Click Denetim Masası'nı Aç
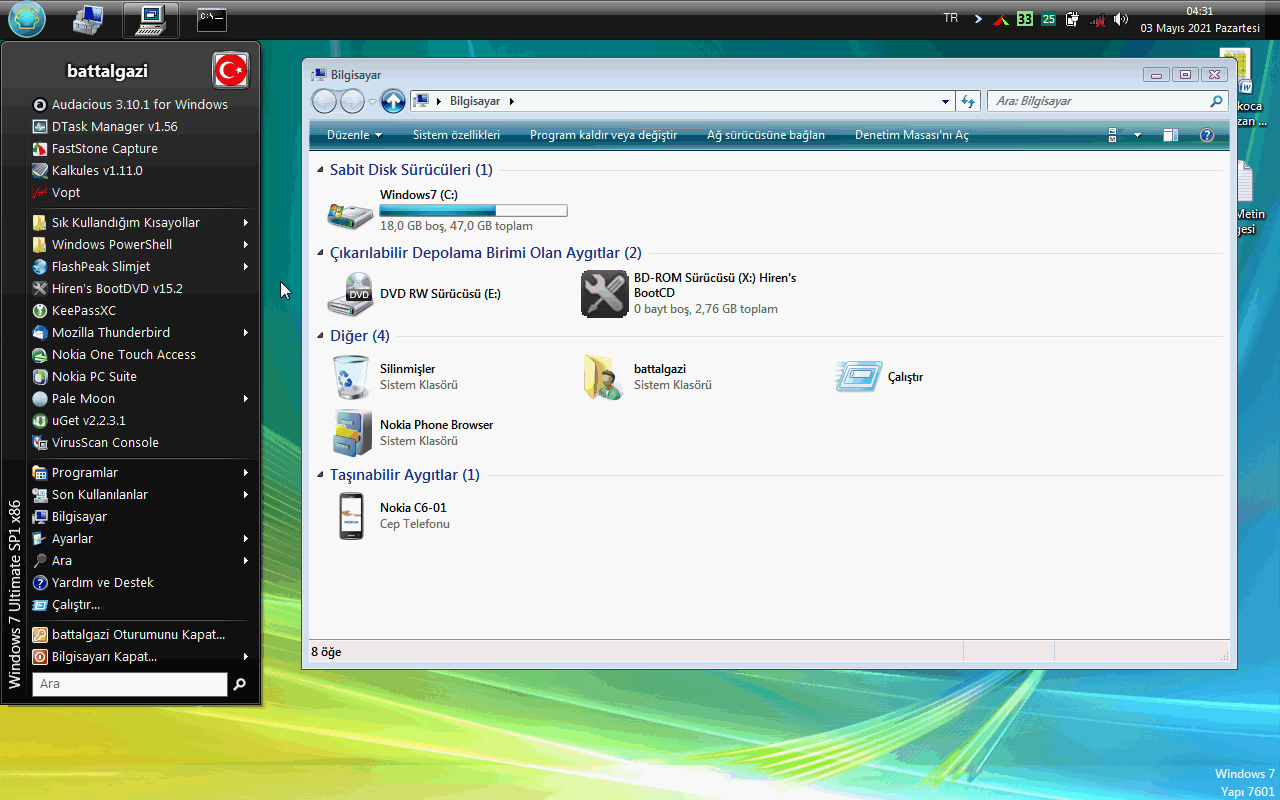This screenshot has height=800, width=1280. [x=912, y=135]
